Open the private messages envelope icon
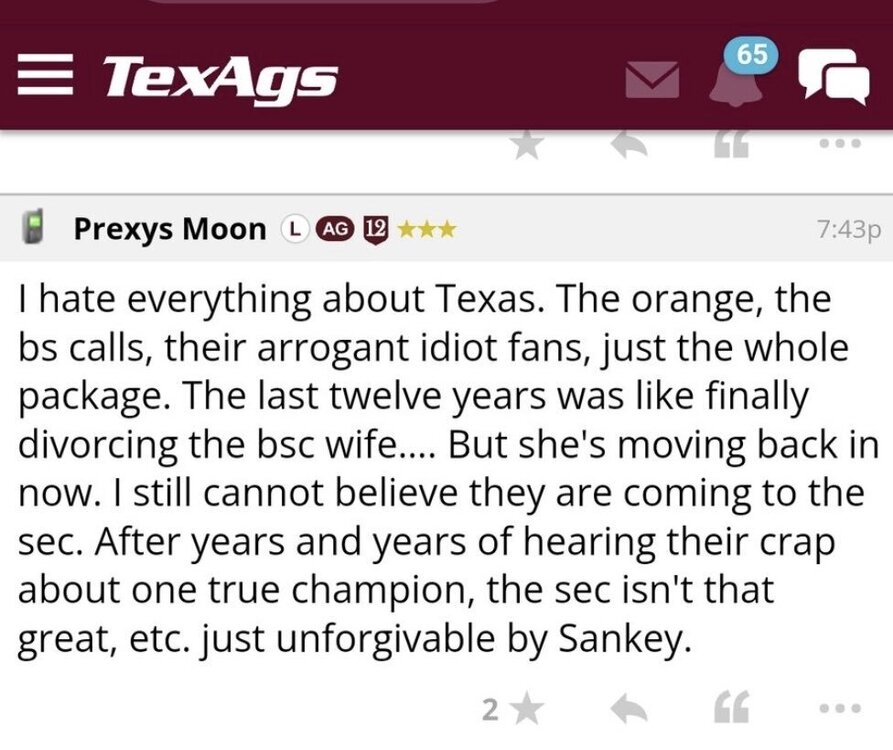 tap(651, 79)
